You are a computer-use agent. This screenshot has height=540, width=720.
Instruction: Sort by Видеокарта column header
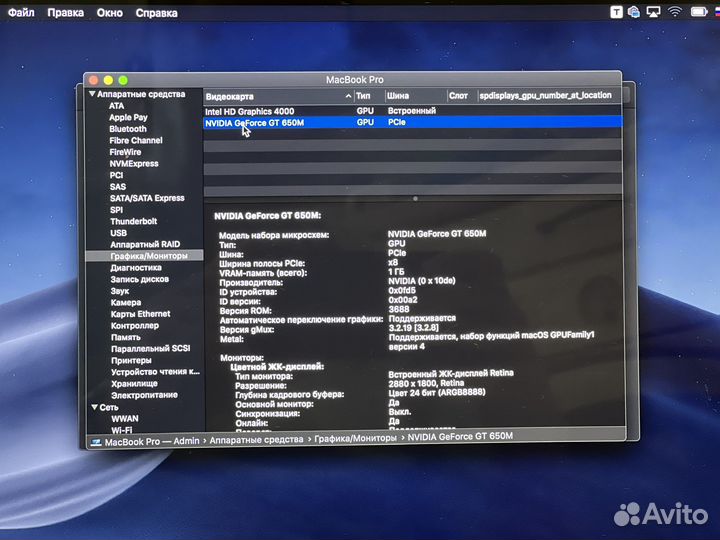(x=278, y=96)
